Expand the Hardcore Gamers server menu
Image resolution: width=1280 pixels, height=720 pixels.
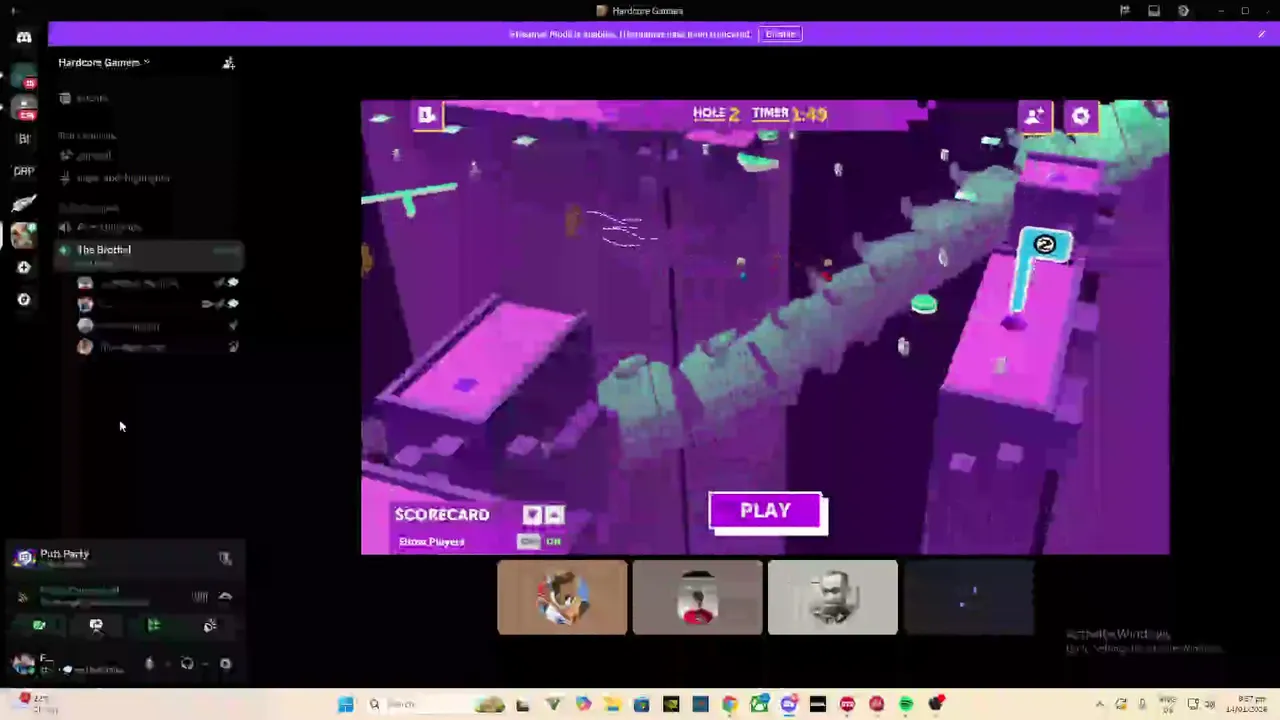103,62
